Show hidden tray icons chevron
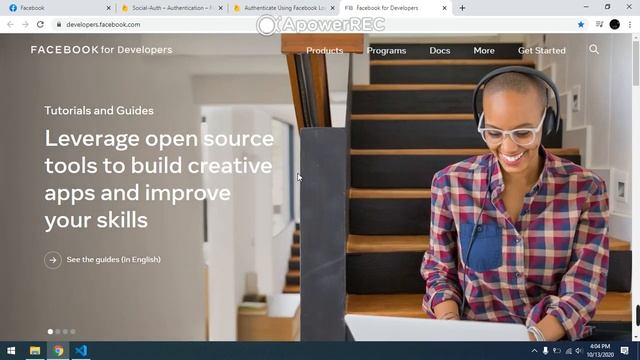Image resolution: width=640 pixels, height=360 pixels. 534,351
